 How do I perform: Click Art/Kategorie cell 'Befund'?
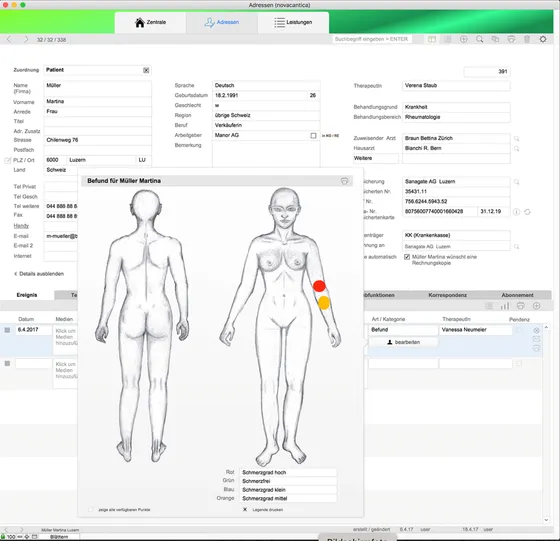403,330
